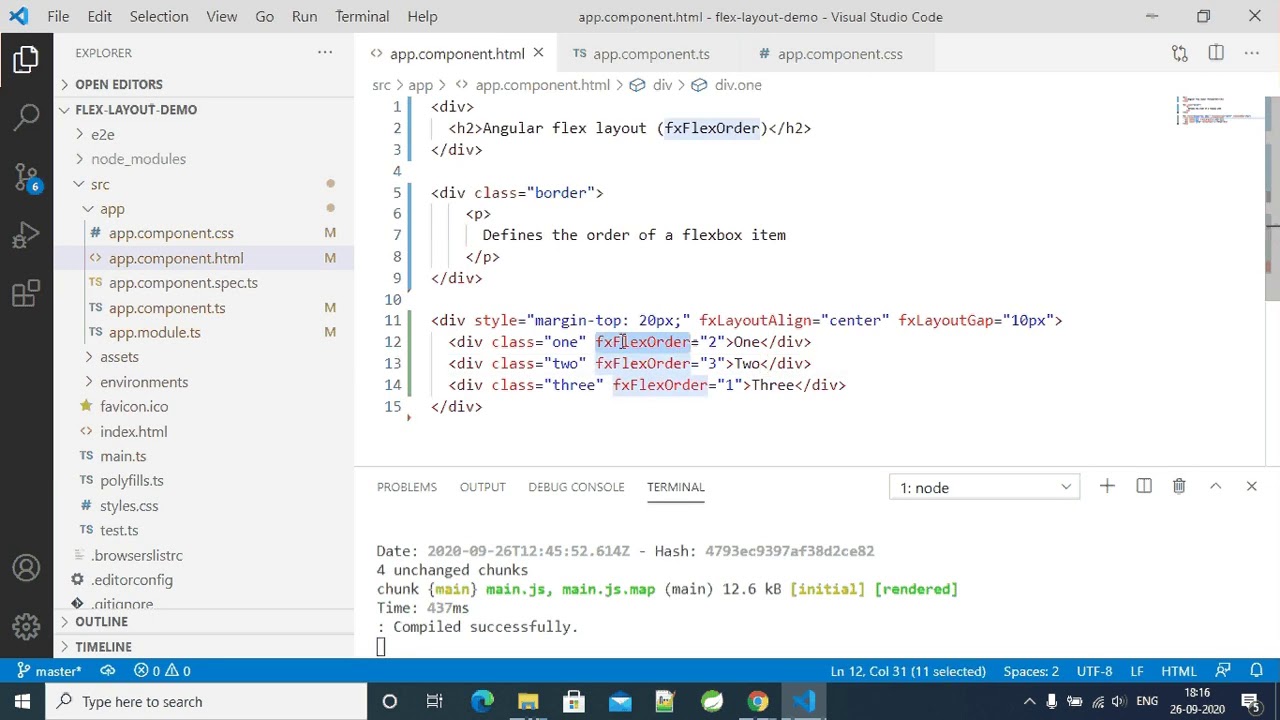Split the terminal panel
The image size is (1280, 720).
click(1144, 487)
